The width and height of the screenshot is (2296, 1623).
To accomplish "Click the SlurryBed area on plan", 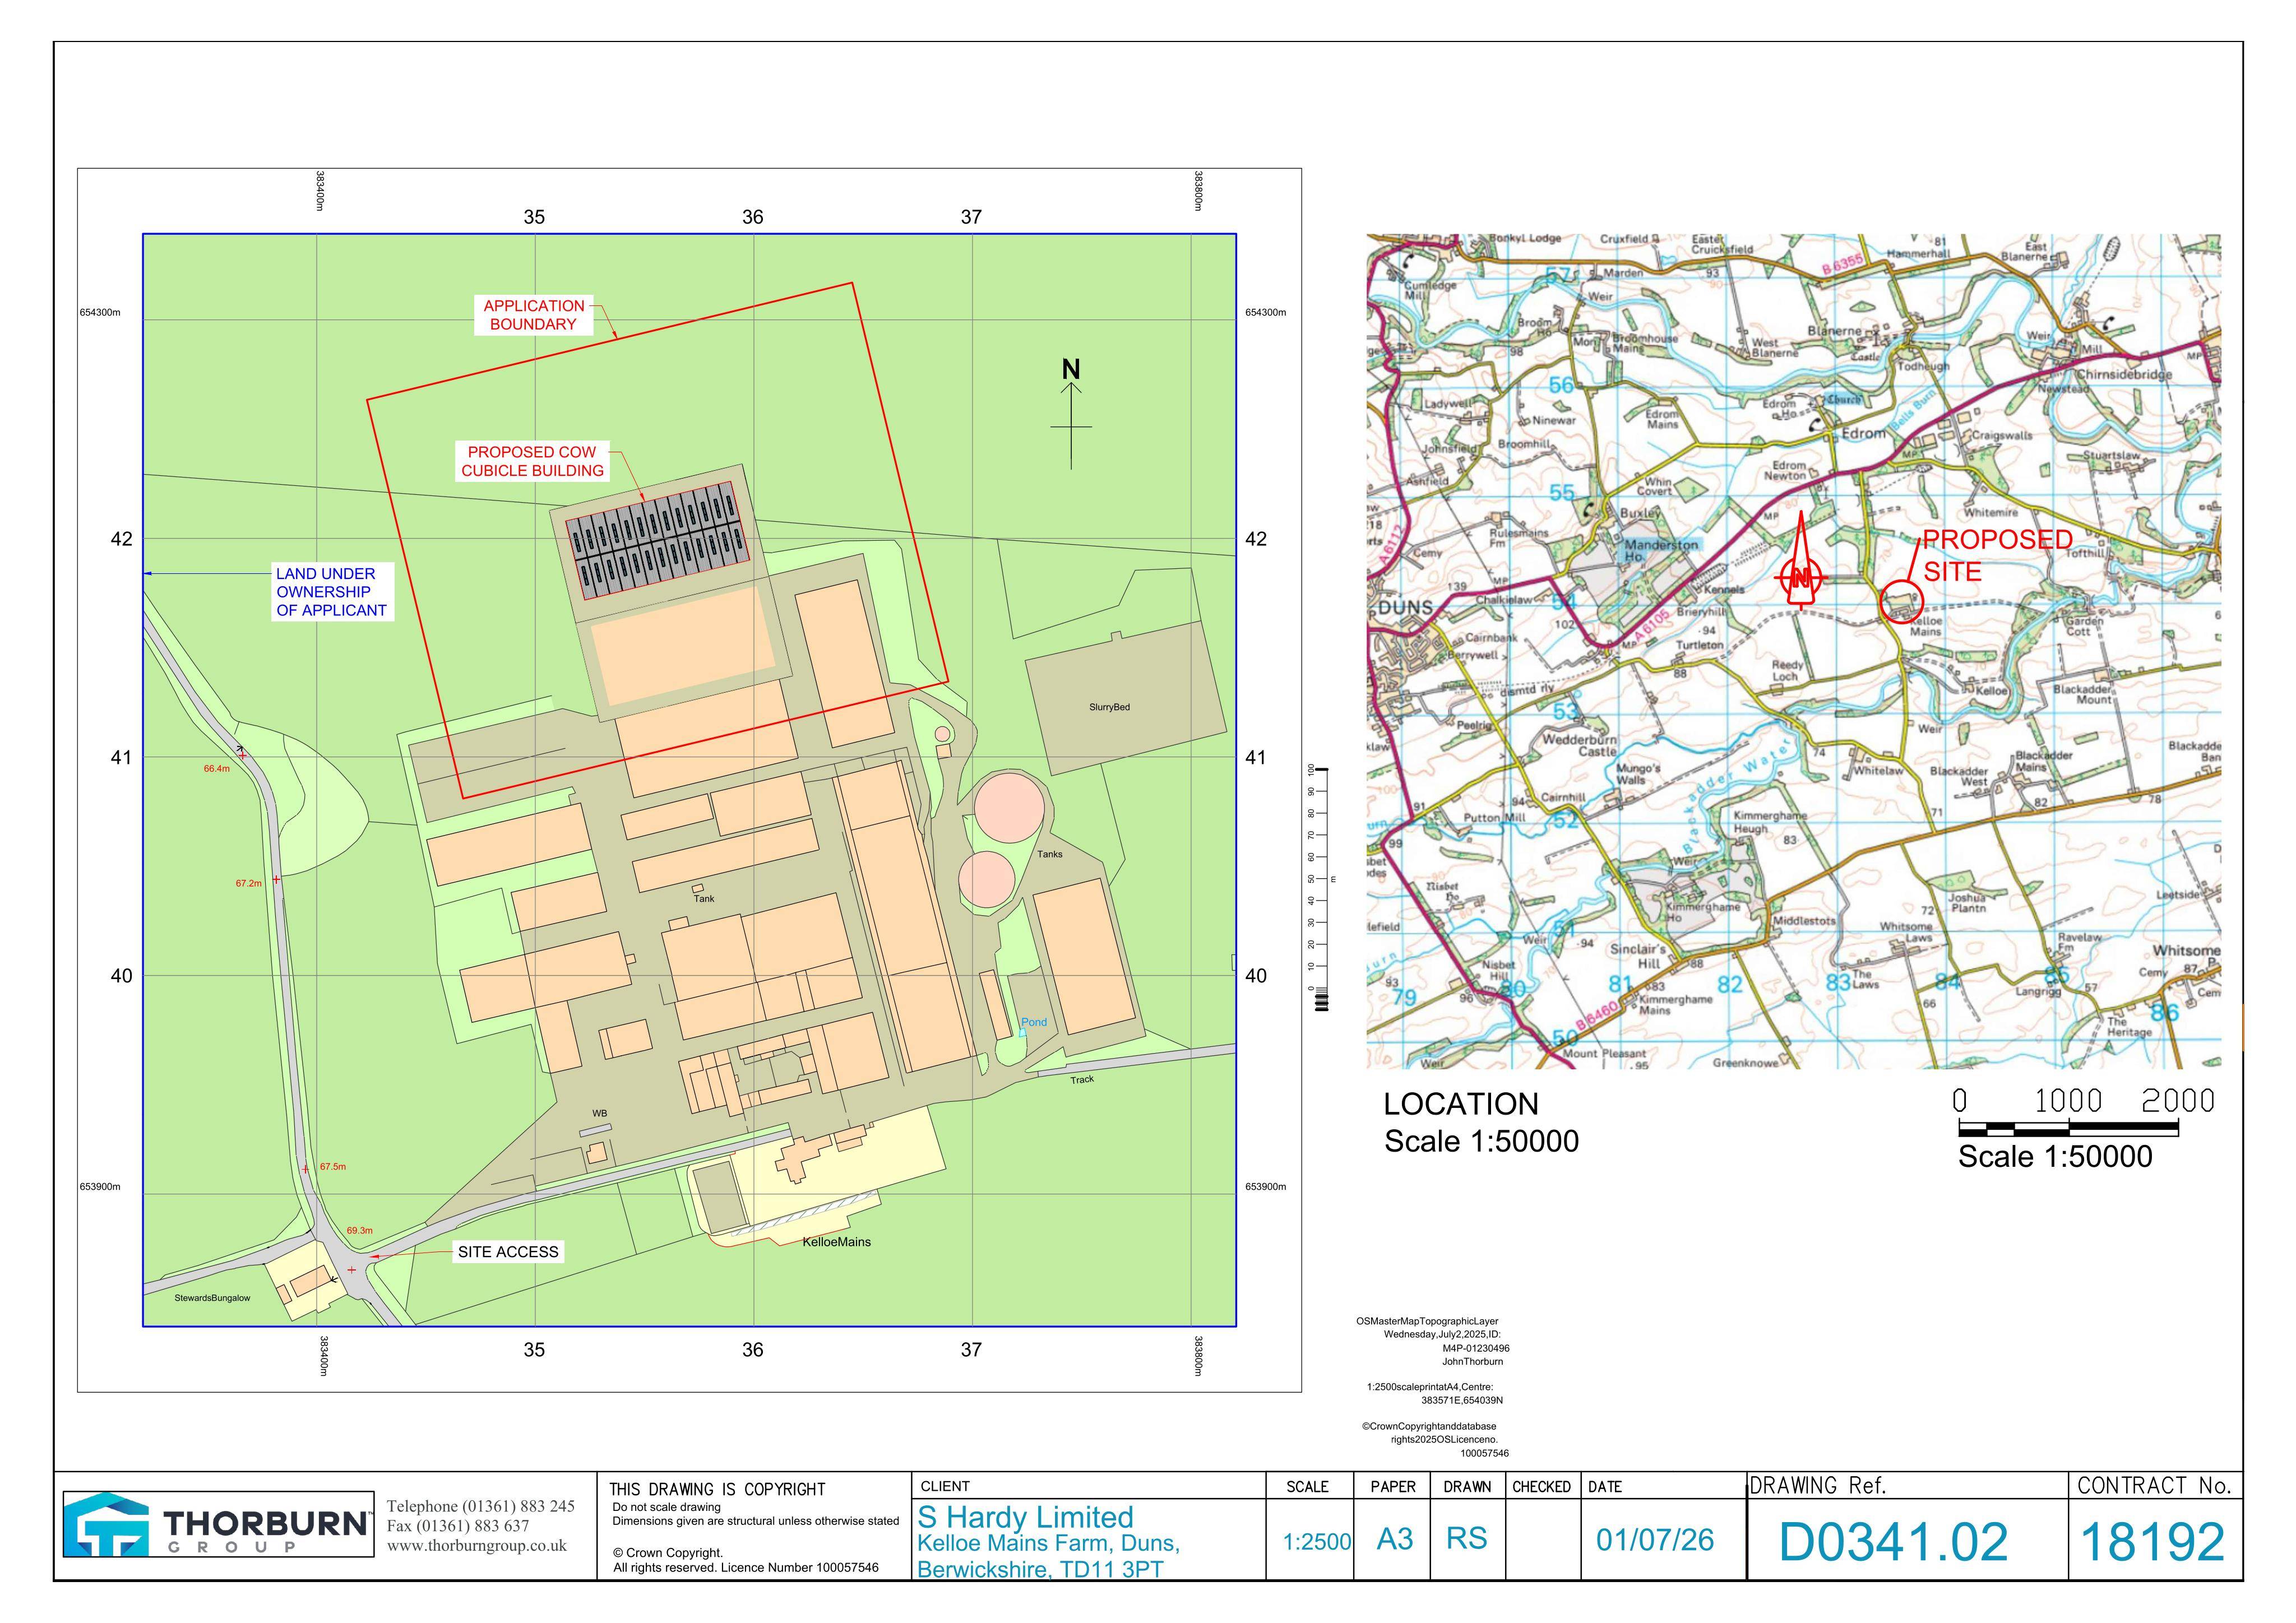I will point(1109,707).
